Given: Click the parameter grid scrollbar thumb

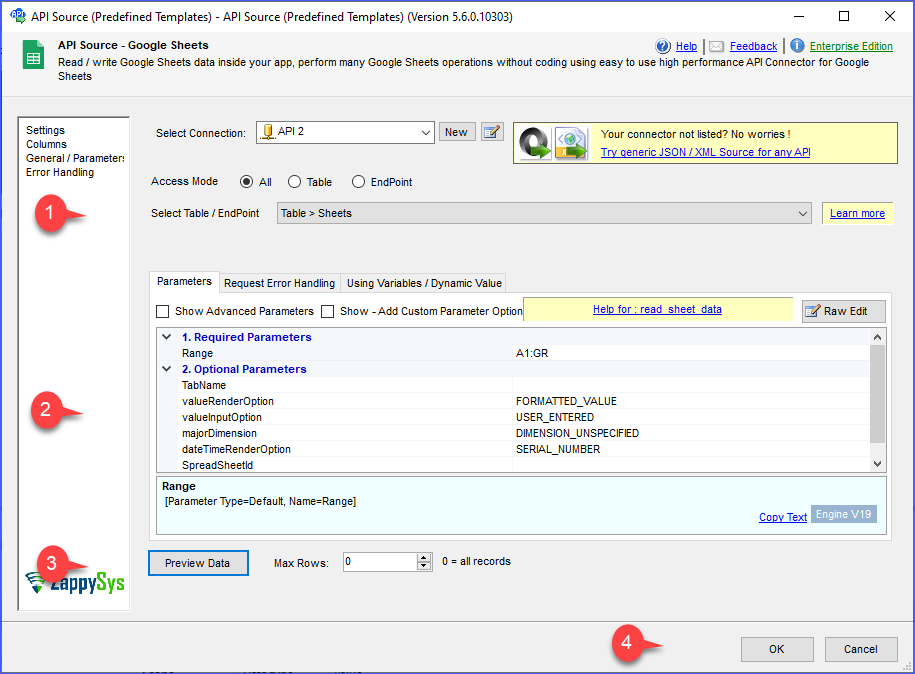Looking at the screenshot, I should click(x=877, y=394).
